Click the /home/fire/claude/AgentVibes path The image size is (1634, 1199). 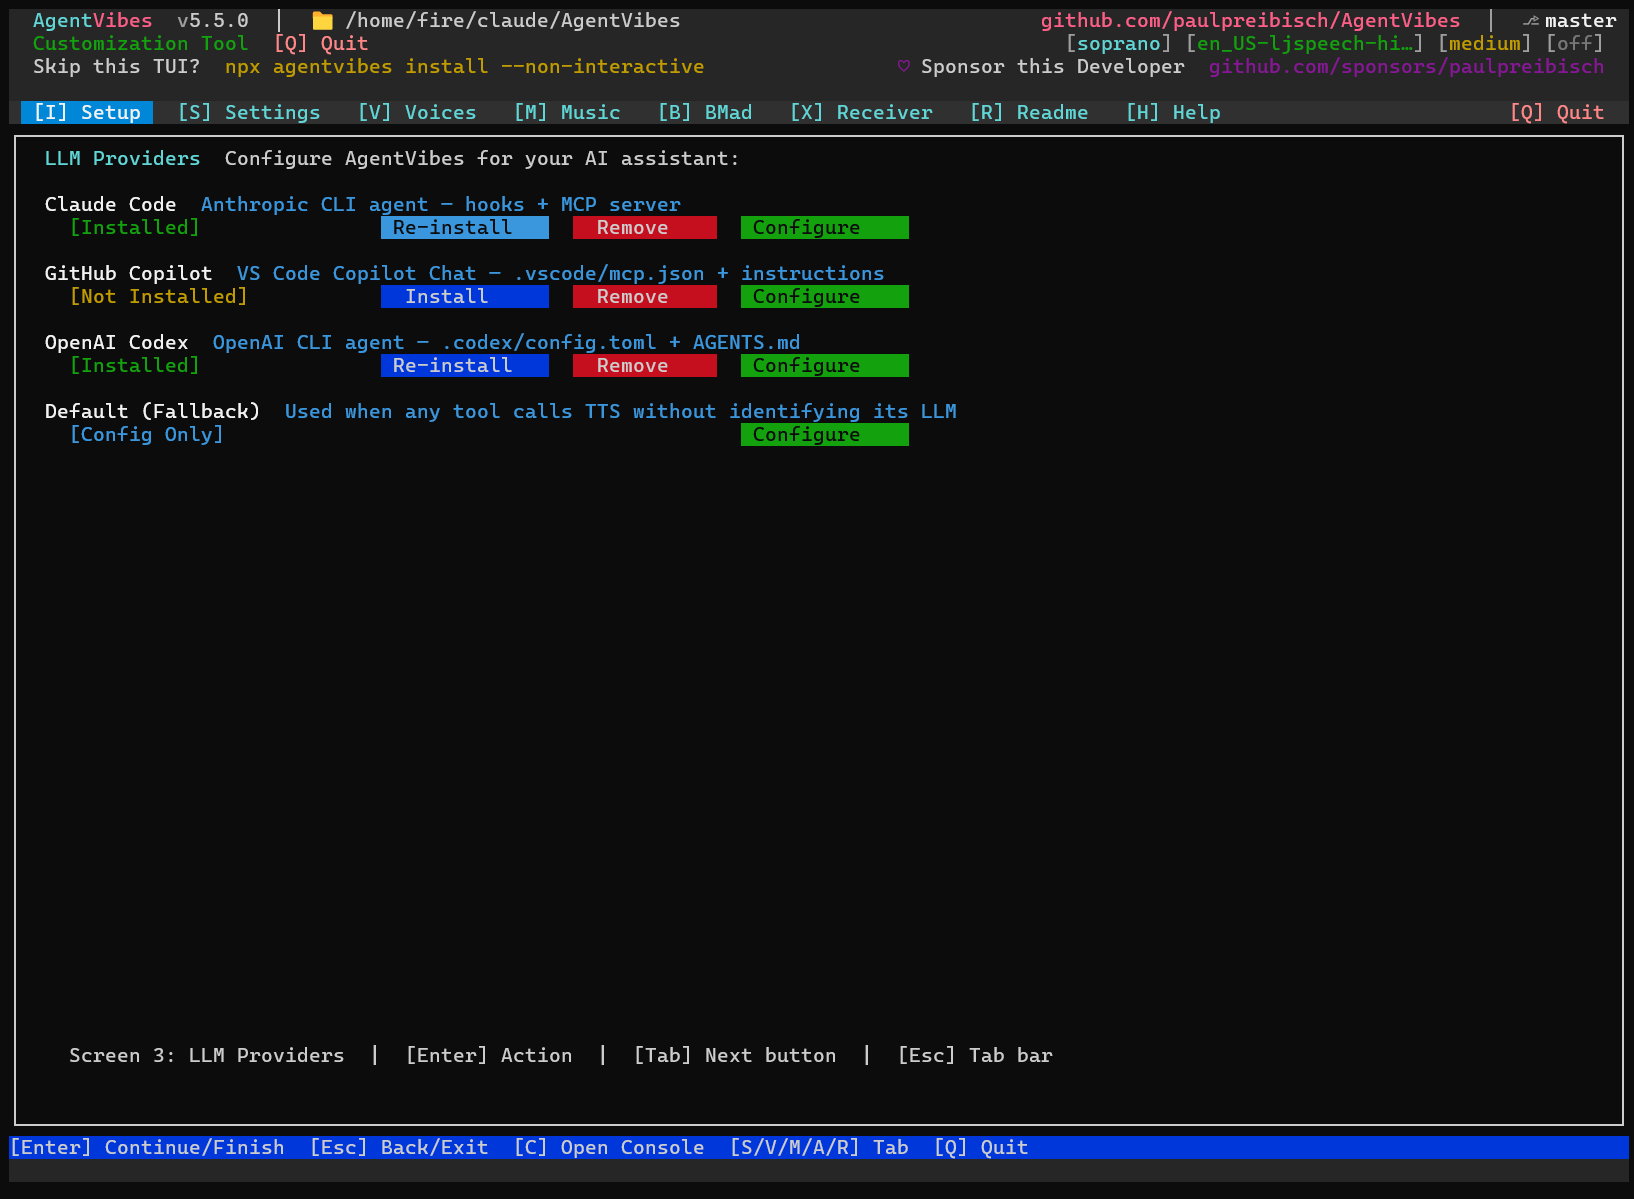[513, 21]
